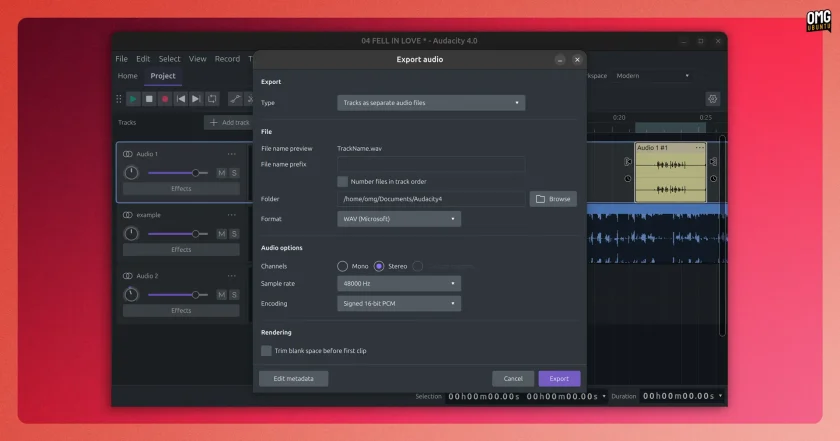Open the Selection time format arrow
The image size is (840, 441).
(604, 397)
